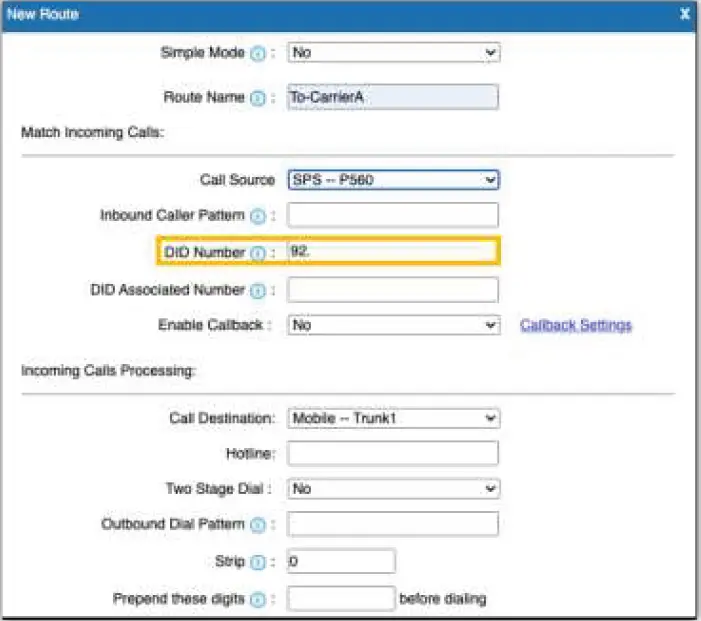Open the Call Destination dropdown
This screenshot has width=701, height=621.
click(393, 418)
